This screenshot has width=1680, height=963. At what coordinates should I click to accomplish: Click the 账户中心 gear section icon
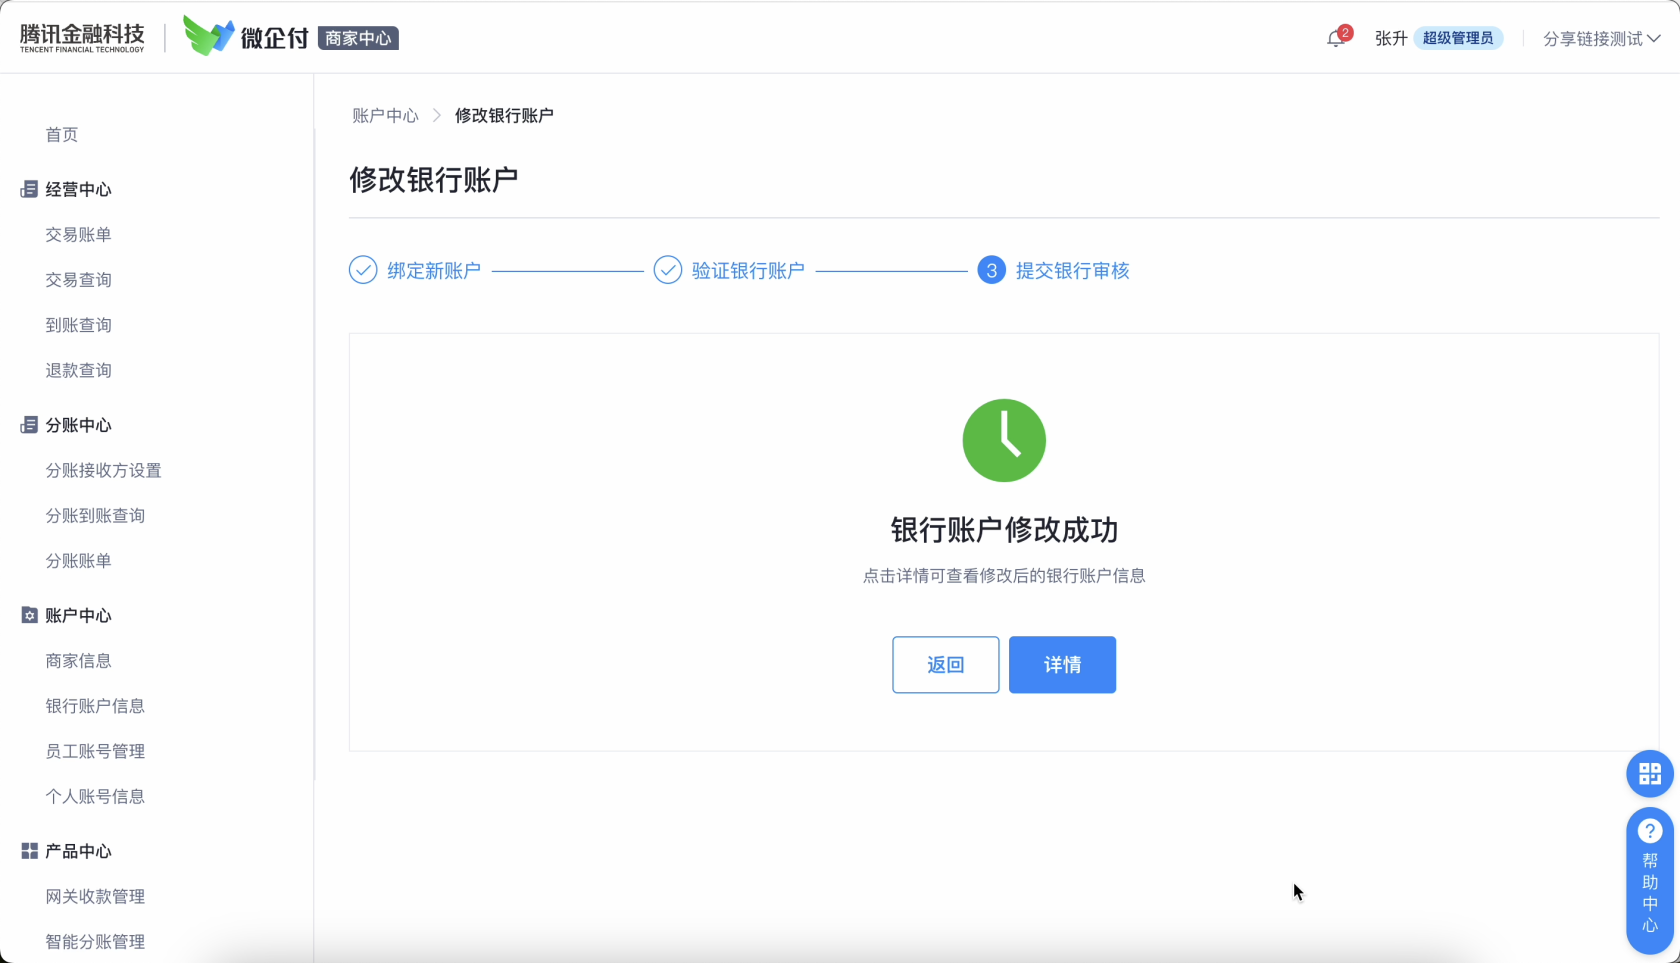pyautogui.click(x=29, y=615)
